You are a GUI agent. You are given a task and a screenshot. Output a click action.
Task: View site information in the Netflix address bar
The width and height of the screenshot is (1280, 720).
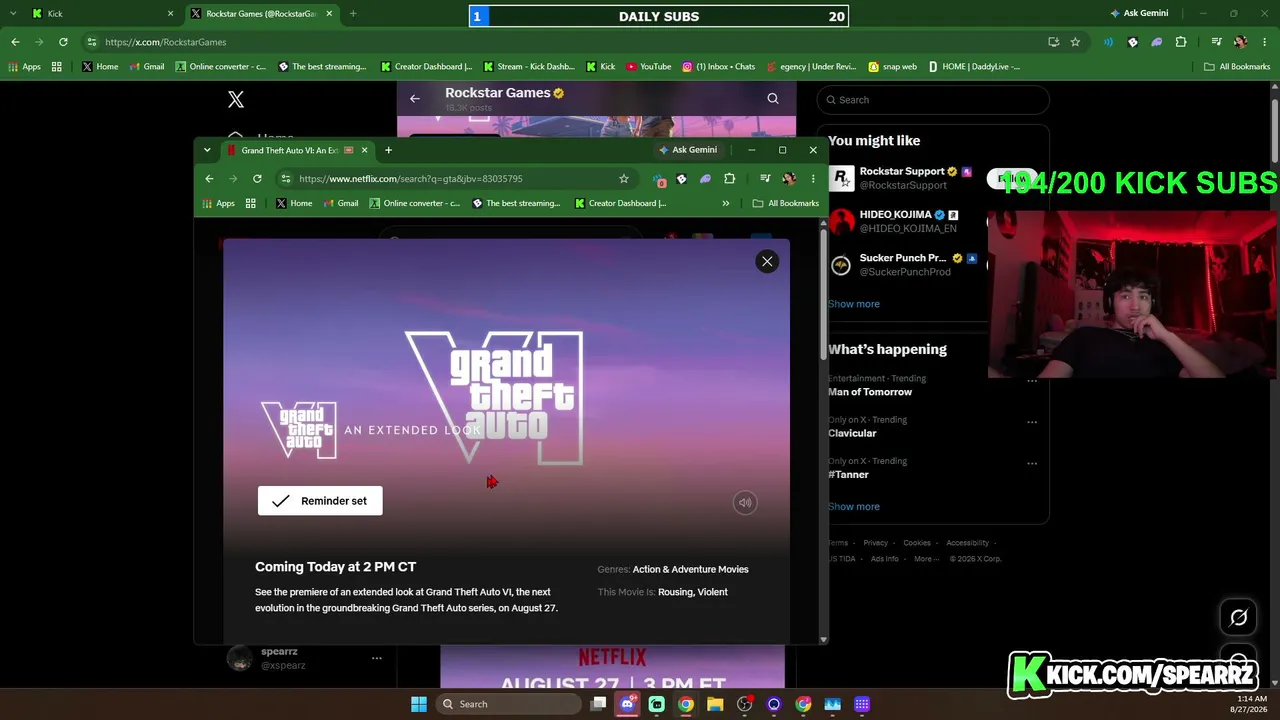click(x=286, y=179)
